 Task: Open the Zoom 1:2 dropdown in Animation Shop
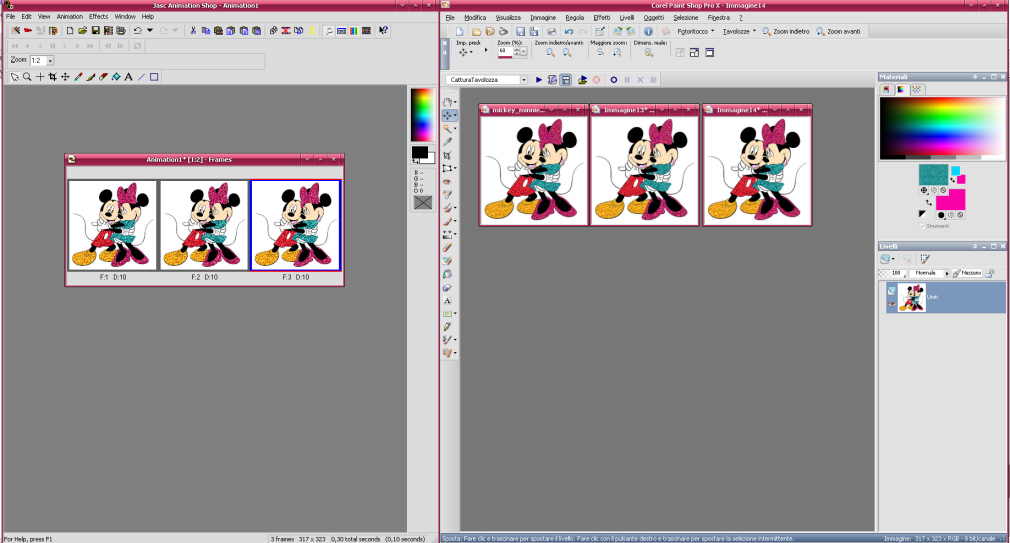pyautogui.click(x=50, y=61)
